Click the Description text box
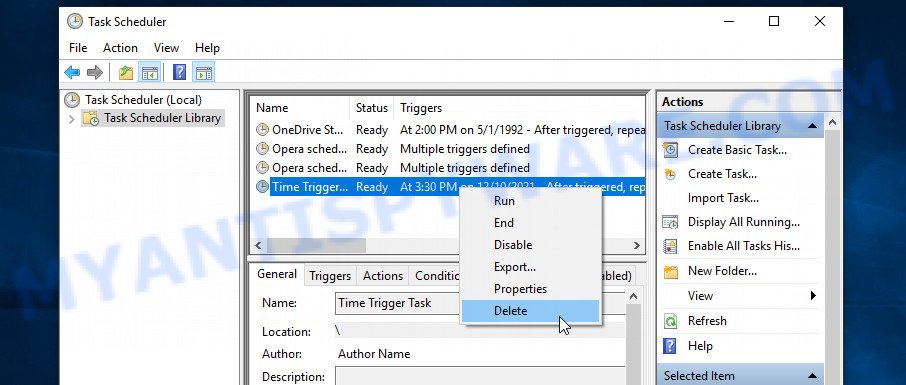The height and width of the screenshot is (385, 906). click(479, 376)
